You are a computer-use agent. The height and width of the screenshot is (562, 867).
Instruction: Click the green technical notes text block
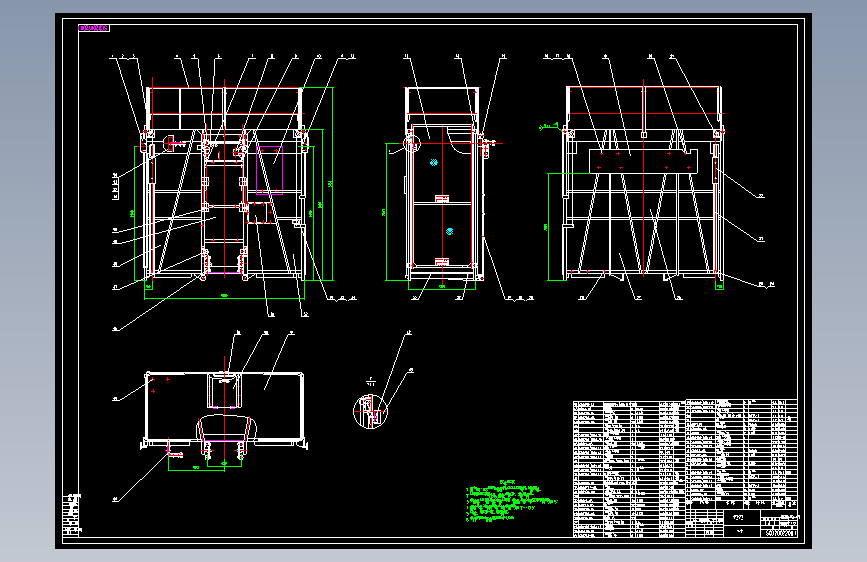pyautogui.click(x=511, y=502)
